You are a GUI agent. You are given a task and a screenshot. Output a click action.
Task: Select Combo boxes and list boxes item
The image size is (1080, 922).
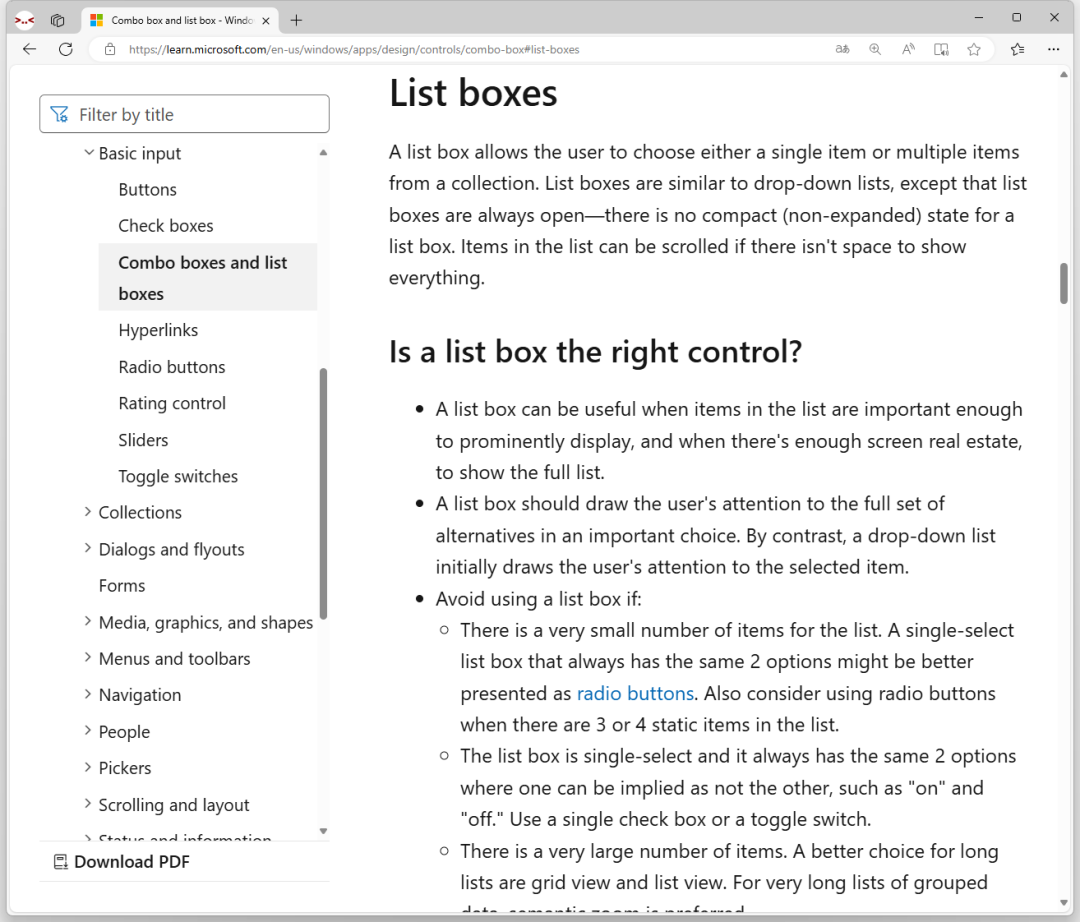208,277
